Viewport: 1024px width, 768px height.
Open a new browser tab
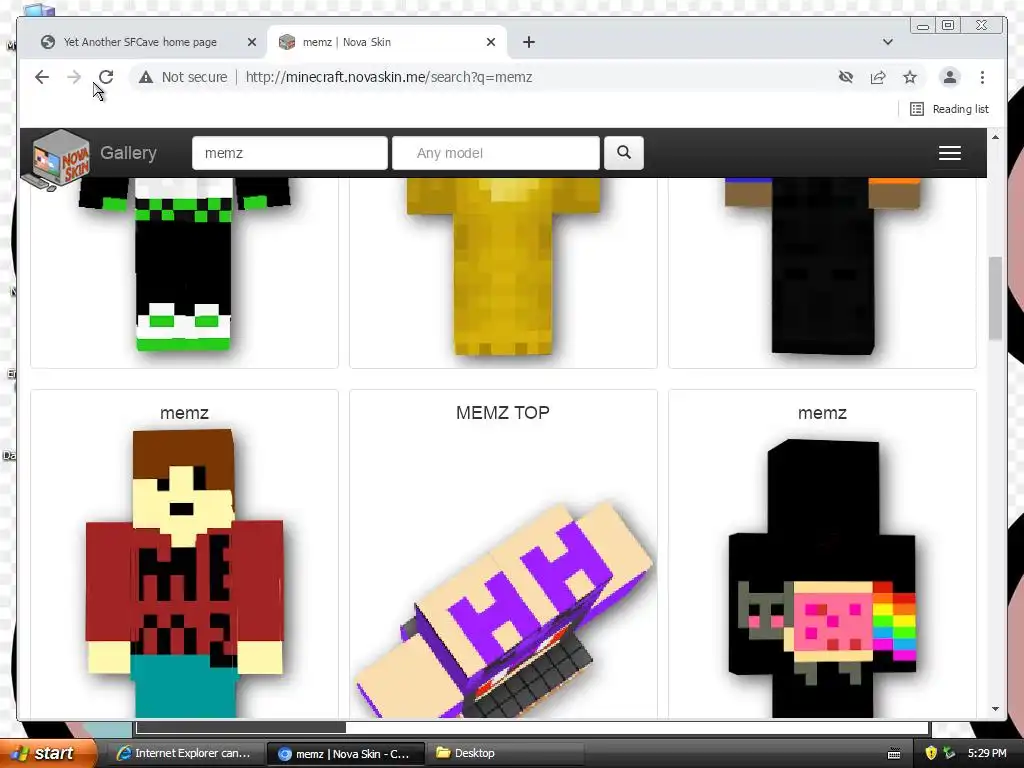click(529, 42)
